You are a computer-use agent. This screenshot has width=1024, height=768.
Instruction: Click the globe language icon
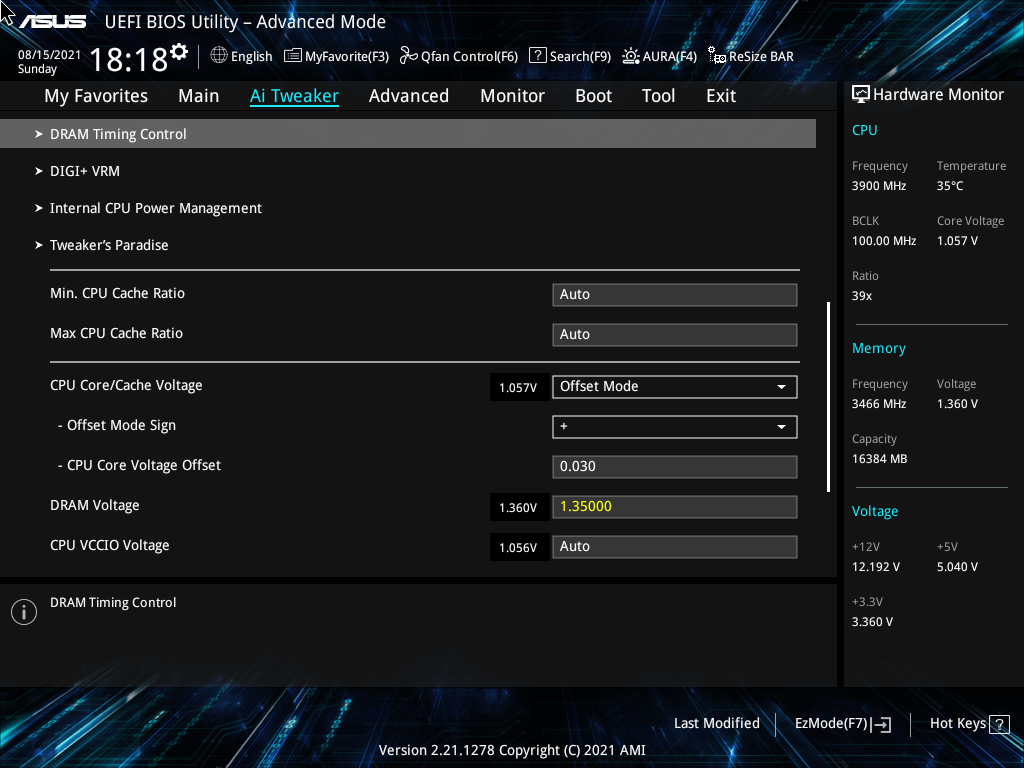(x=219, y=56)
